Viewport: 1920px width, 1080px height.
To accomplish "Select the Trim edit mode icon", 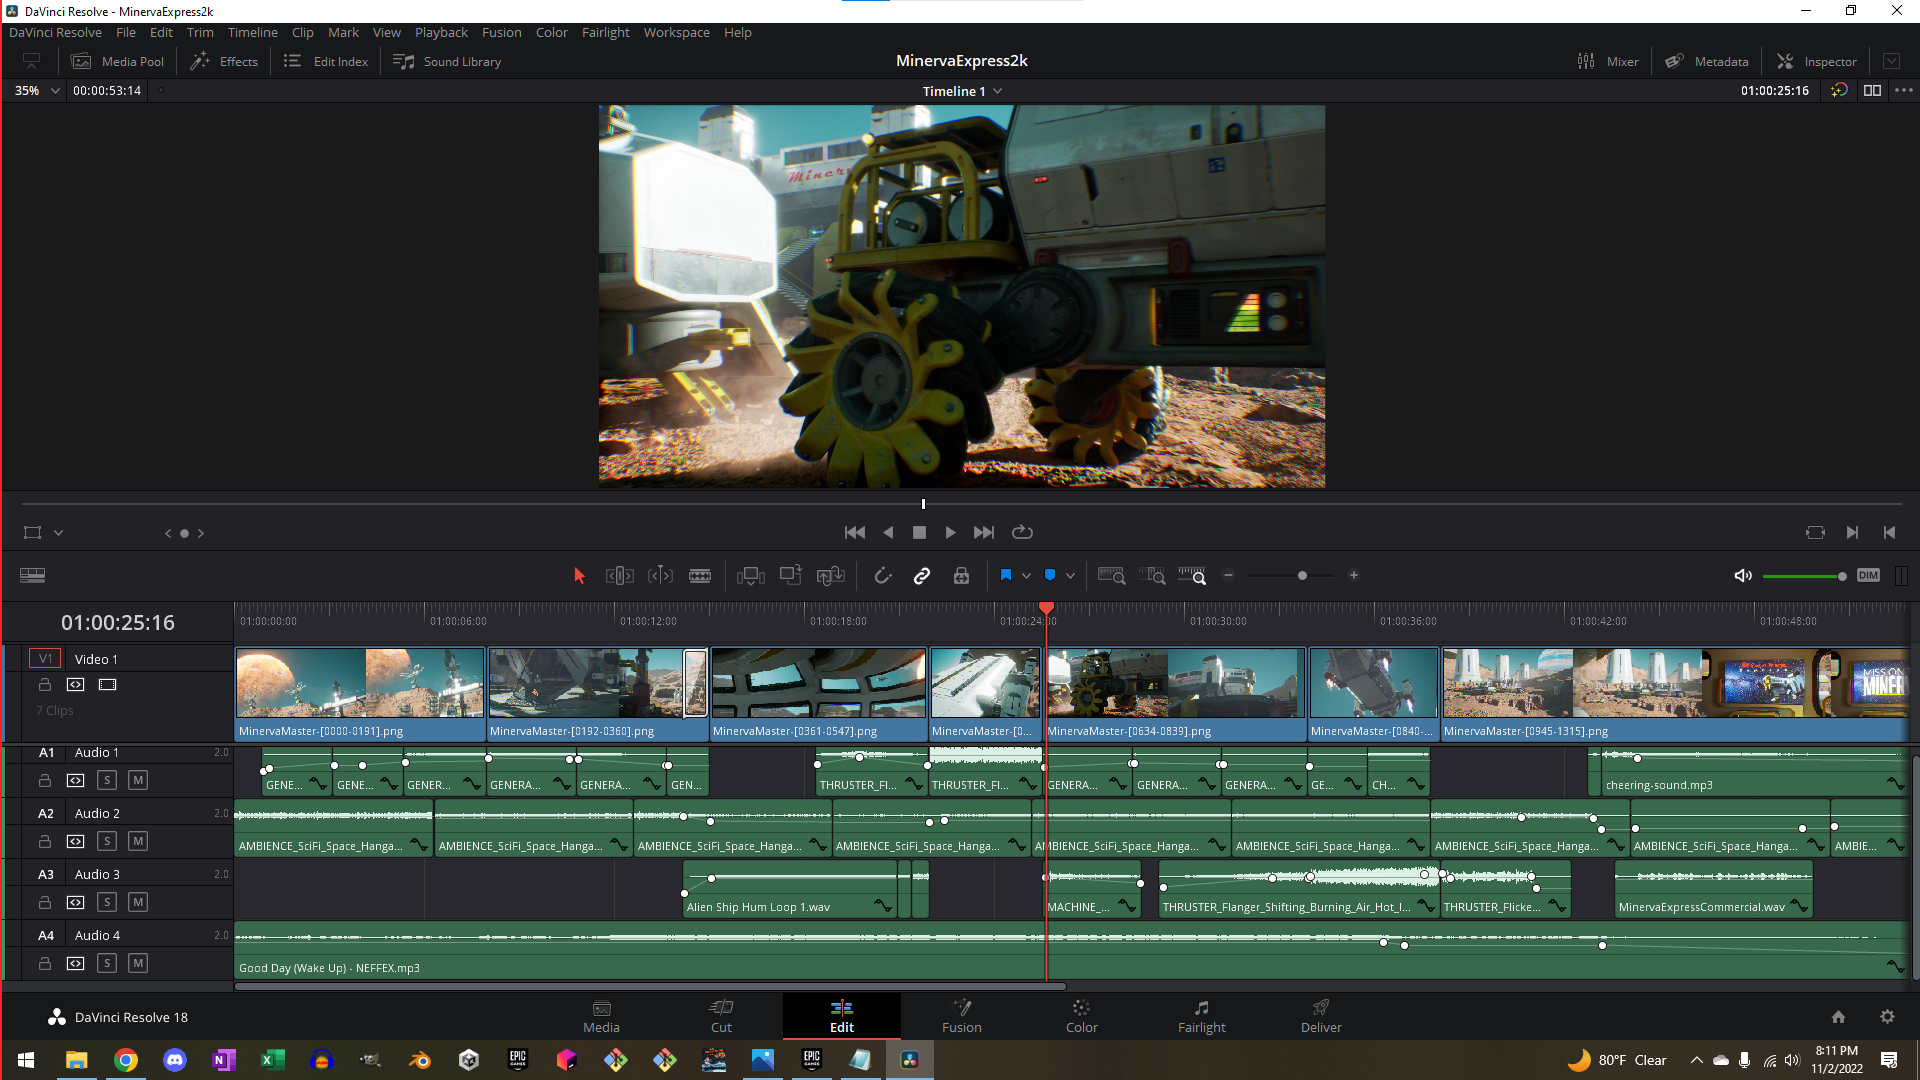I will point(620,576).
